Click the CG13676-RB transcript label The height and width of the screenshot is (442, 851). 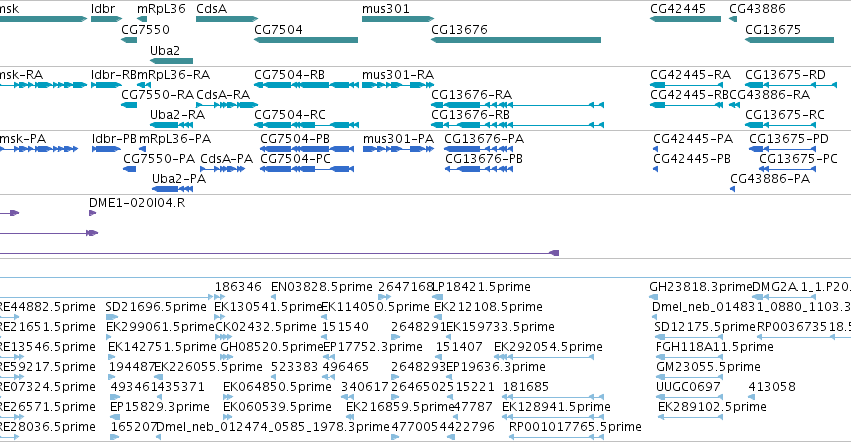pyautogui.click(x=471, y=115)
